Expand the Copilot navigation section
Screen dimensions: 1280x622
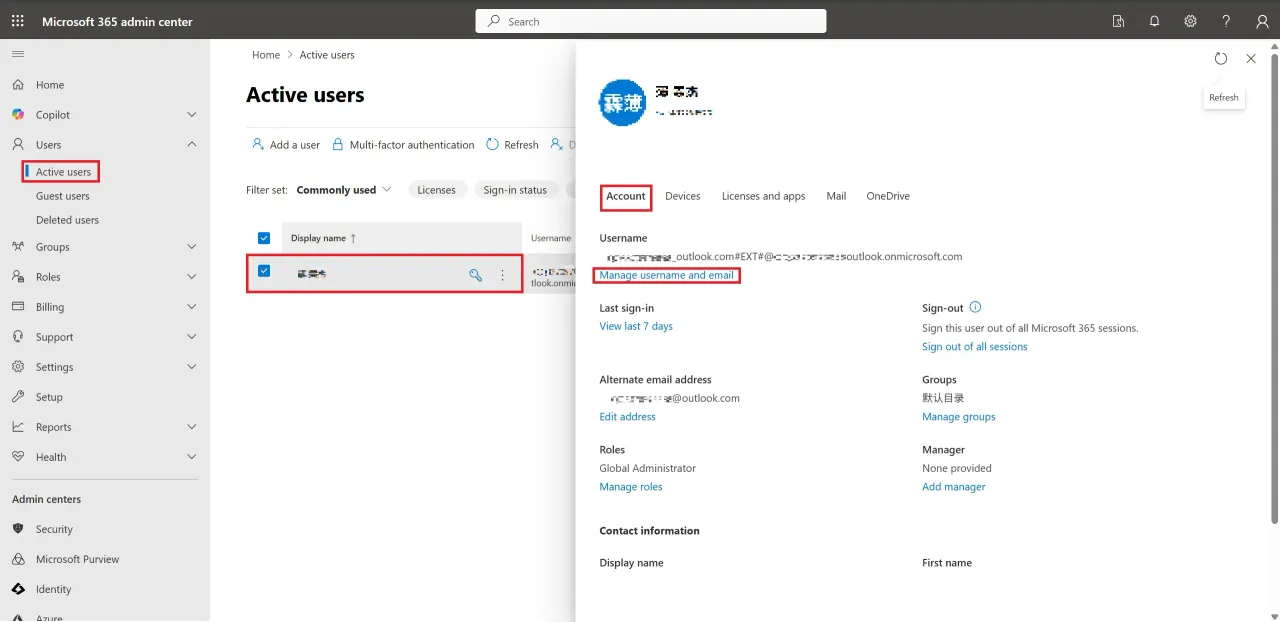pos(192,115)
